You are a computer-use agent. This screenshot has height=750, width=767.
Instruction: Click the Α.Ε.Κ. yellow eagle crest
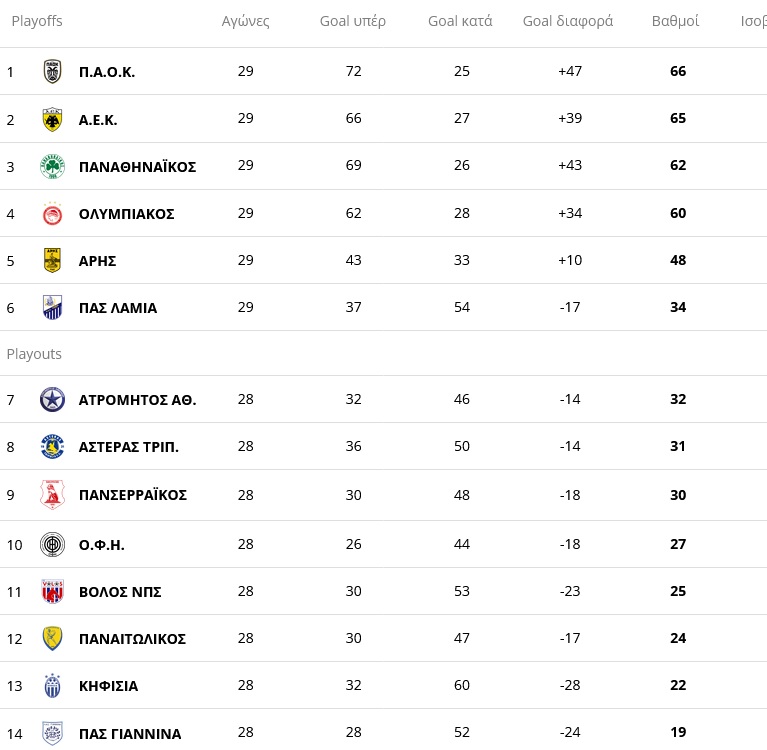tap(52, 119)
